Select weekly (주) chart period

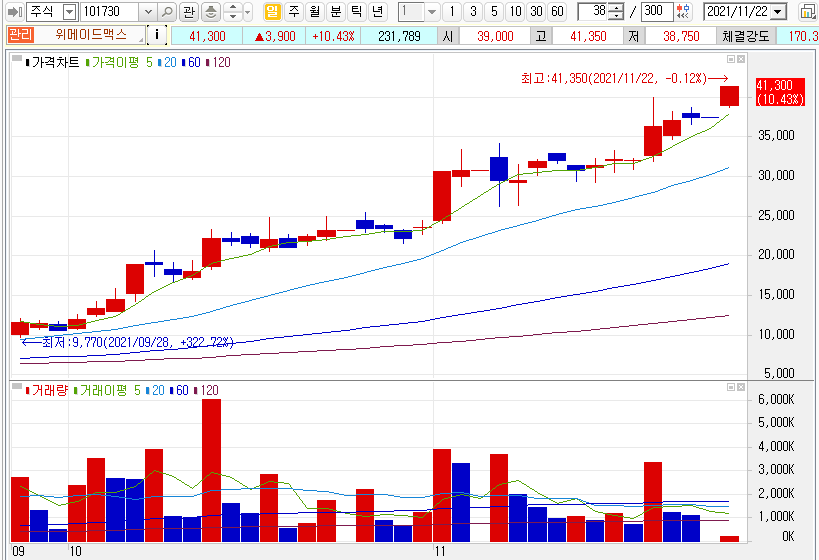pos(294,11)
